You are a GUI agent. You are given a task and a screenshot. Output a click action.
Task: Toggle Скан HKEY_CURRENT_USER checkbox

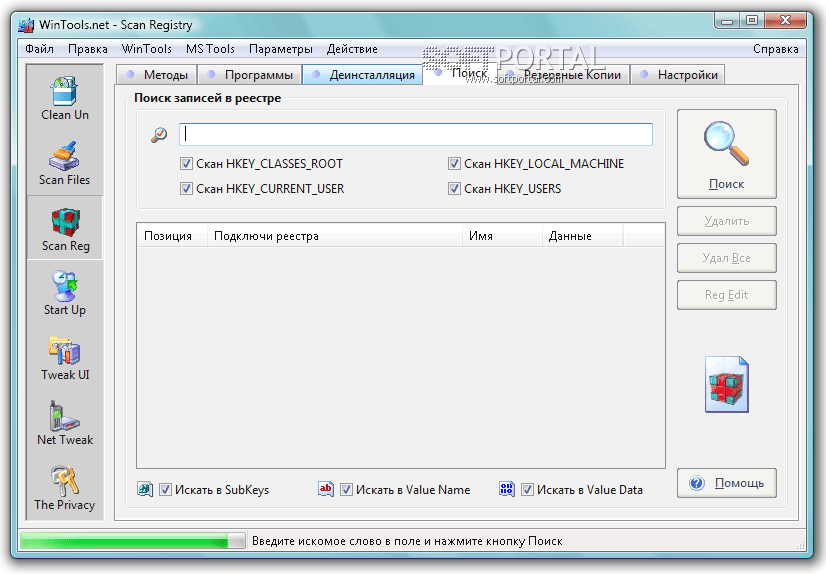click(186, 189)
